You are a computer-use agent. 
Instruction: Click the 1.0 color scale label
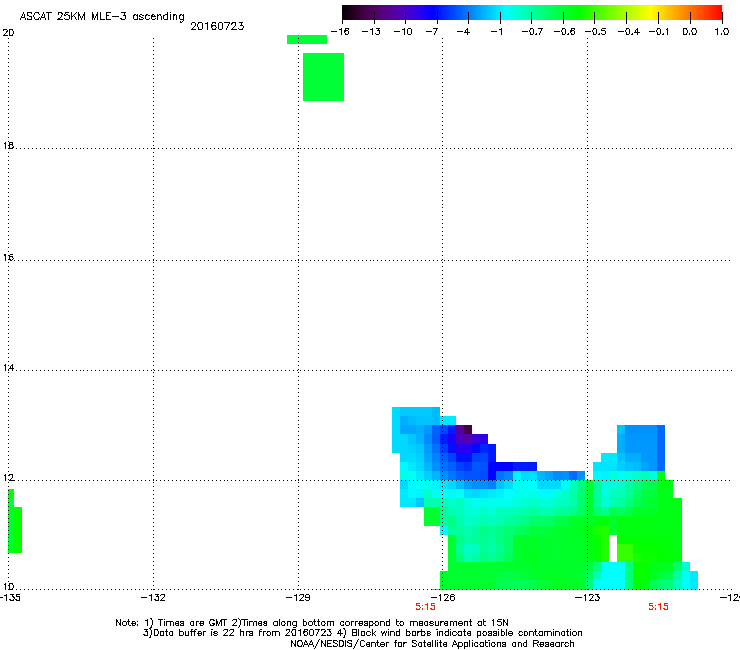click(722, 32)
